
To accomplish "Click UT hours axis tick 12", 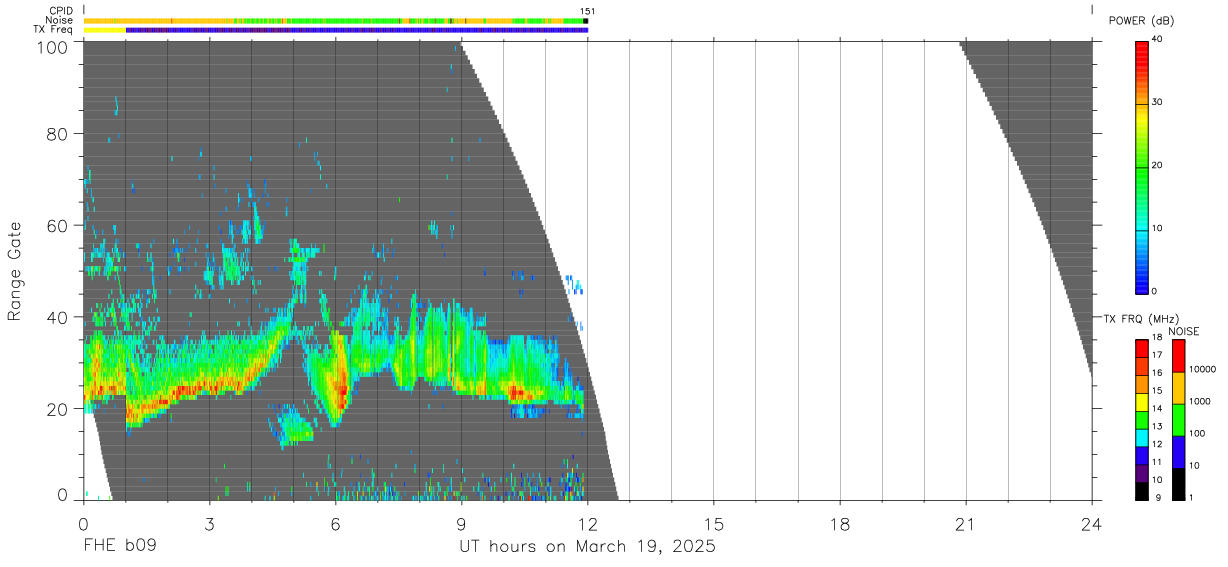I will tap(587, 523).
